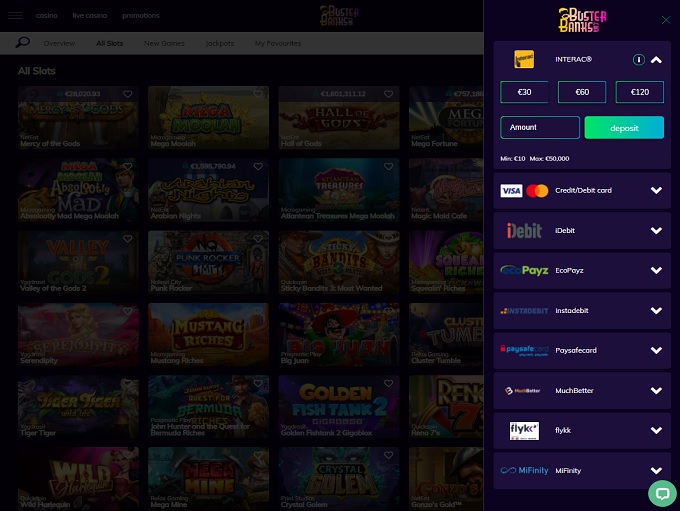This screenshot has height=511, width=680.
Task: Click the Interac info icon
Action: coord(638,59)
